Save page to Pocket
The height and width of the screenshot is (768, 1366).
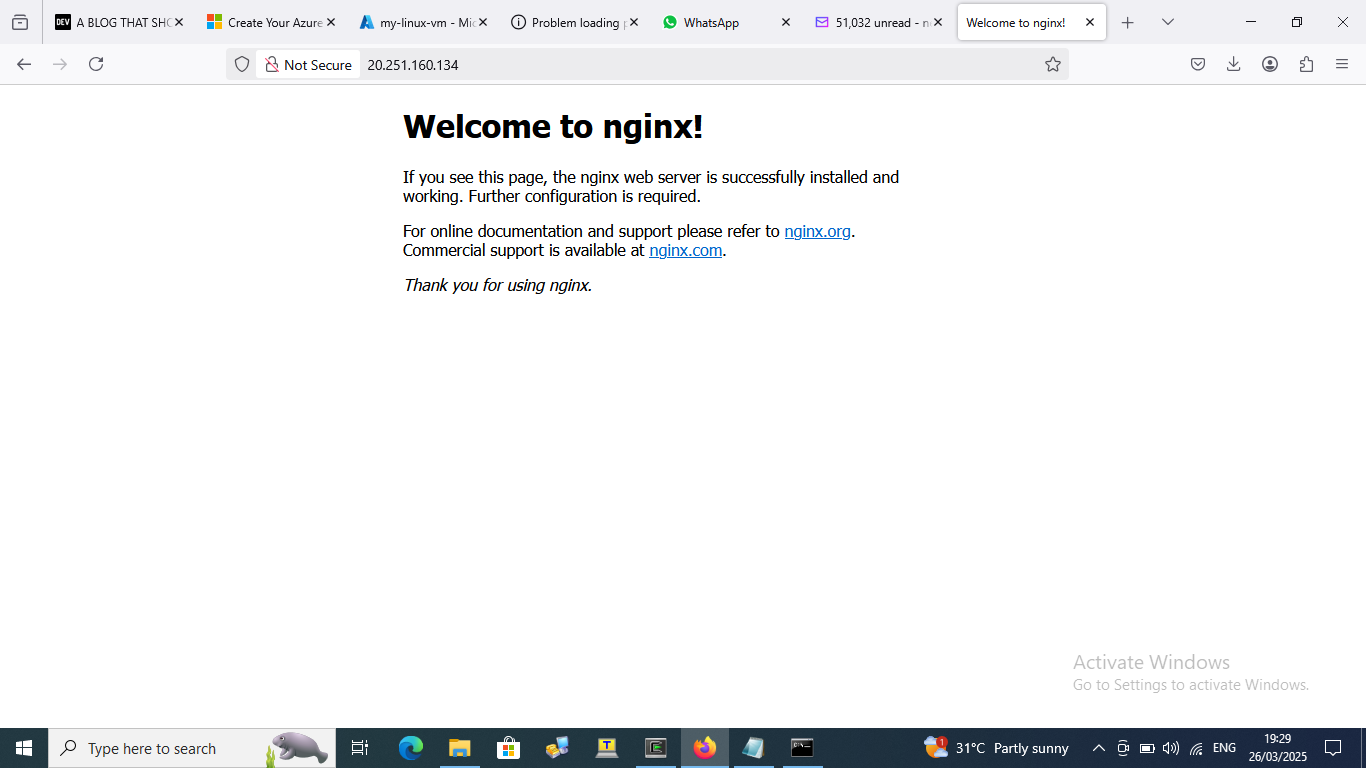point(1198,64)
